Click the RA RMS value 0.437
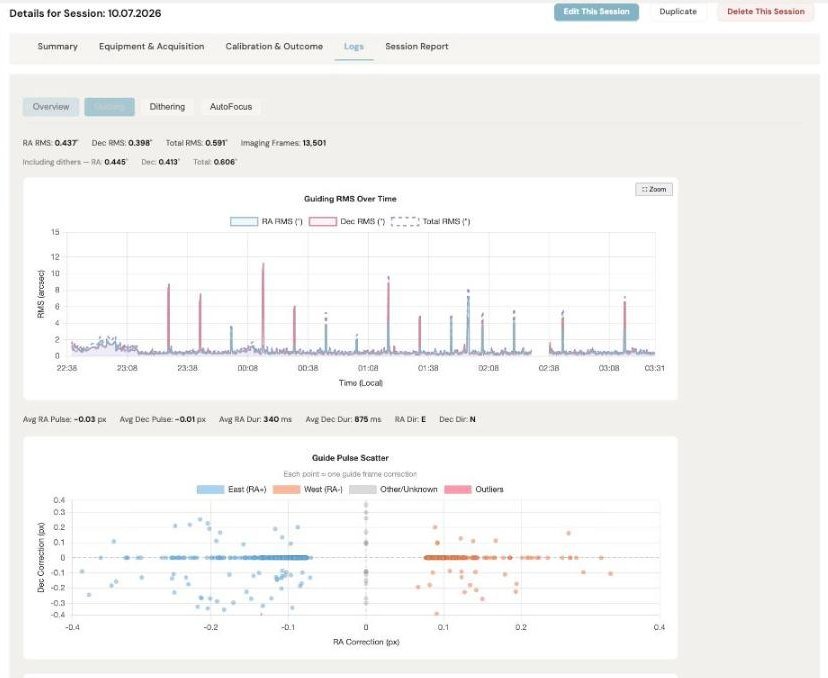The width and height of the screenshot is (828, 678). coord(66,143)
